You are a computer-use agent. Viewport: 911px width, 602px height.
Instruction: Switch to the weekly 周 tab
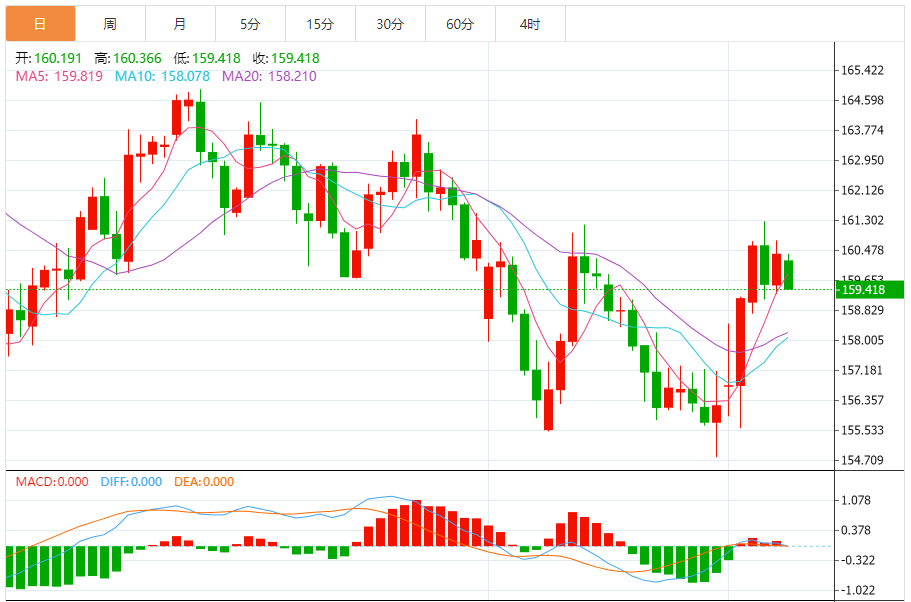point(110,24)
